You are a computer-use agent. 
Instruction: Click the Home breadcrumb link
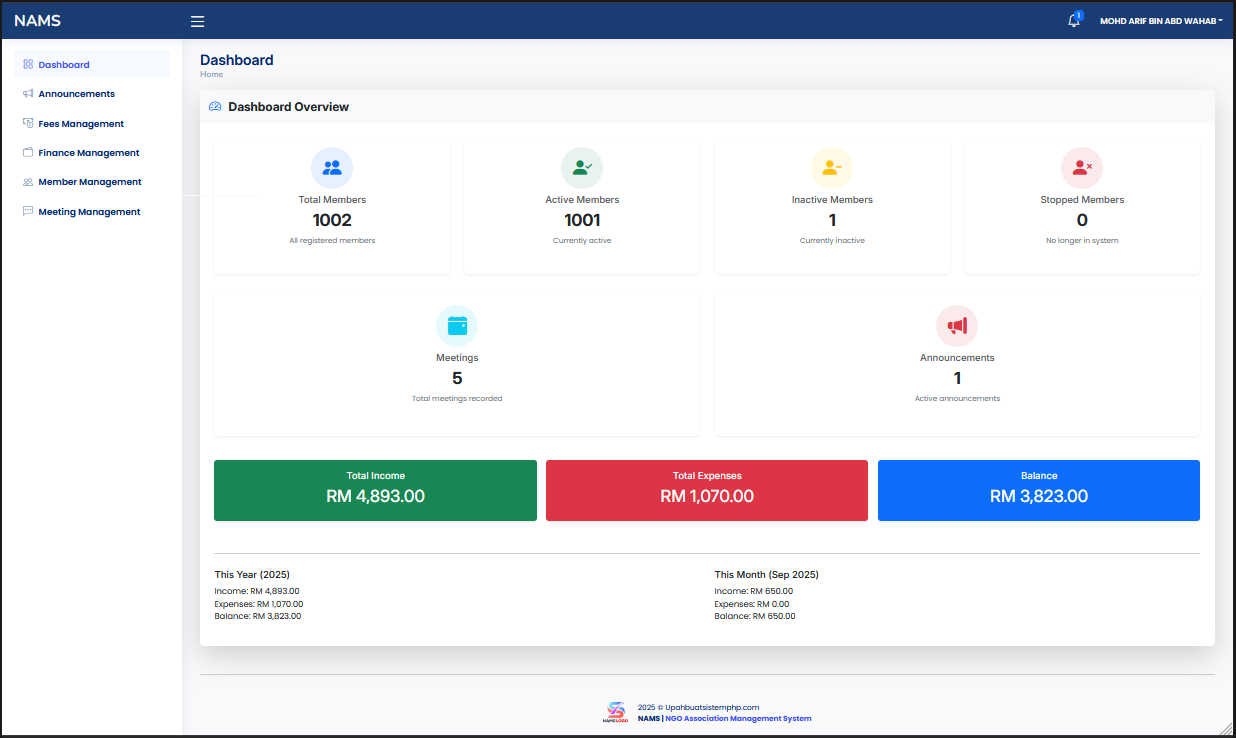pos(211,75)
